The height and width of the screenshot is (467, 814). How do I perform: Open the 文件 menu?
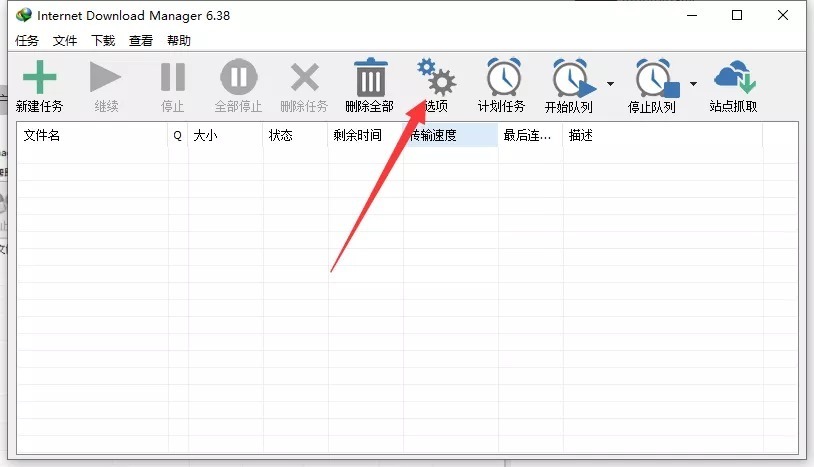65,40
